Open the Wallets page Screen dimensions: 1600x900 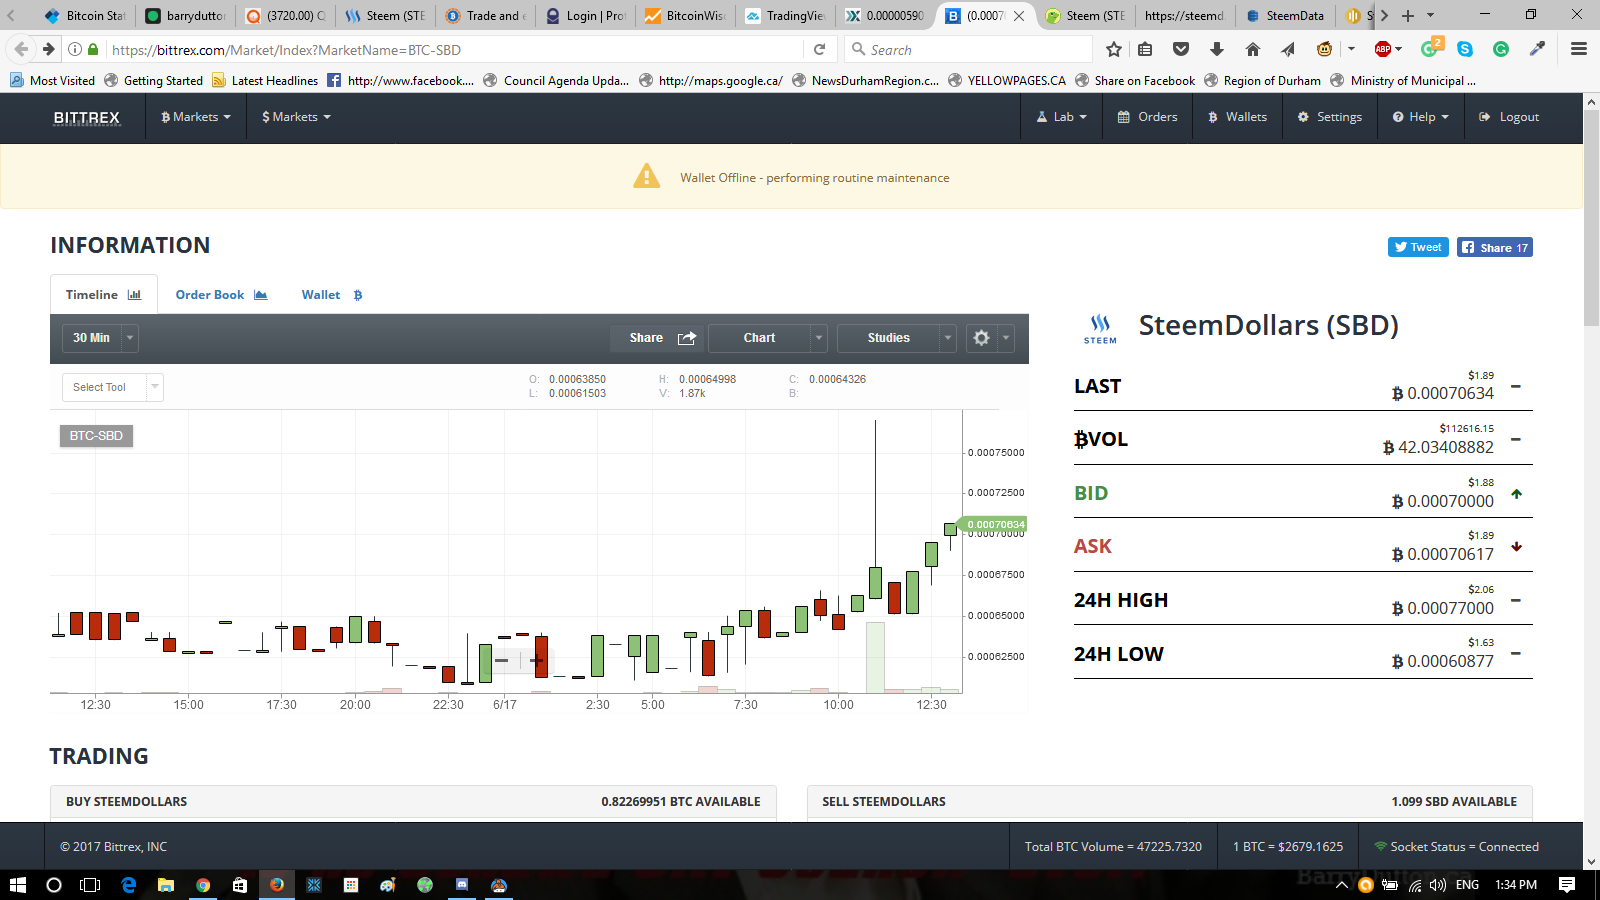[x=1237, y=117]
